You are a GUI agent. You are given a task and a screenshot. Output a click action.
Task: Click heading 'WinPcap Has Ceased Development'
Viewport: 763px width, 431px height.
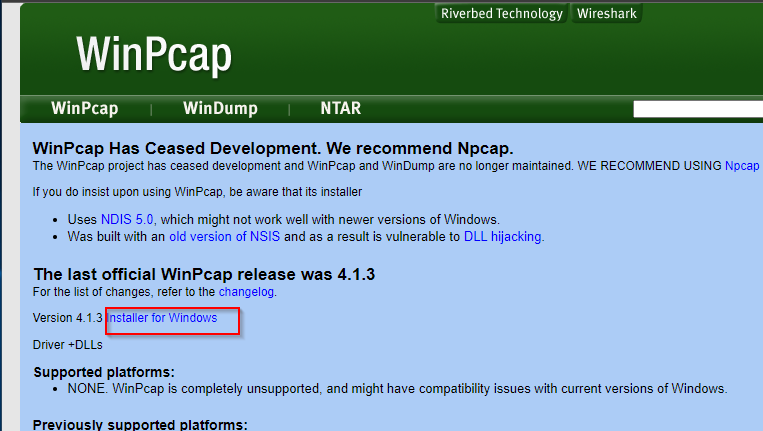[273, 148]
